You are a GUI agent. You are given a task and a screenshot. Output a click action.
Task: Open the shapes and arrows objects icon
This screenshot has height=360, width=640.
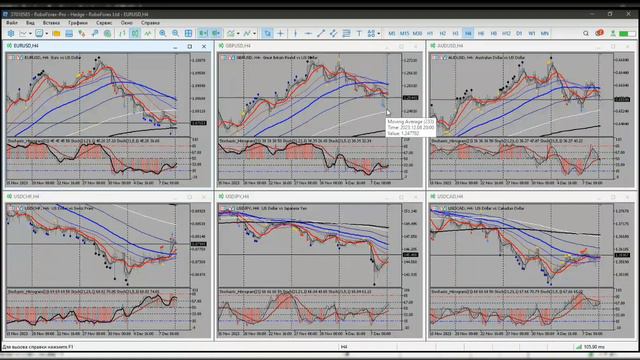(371, 33)
